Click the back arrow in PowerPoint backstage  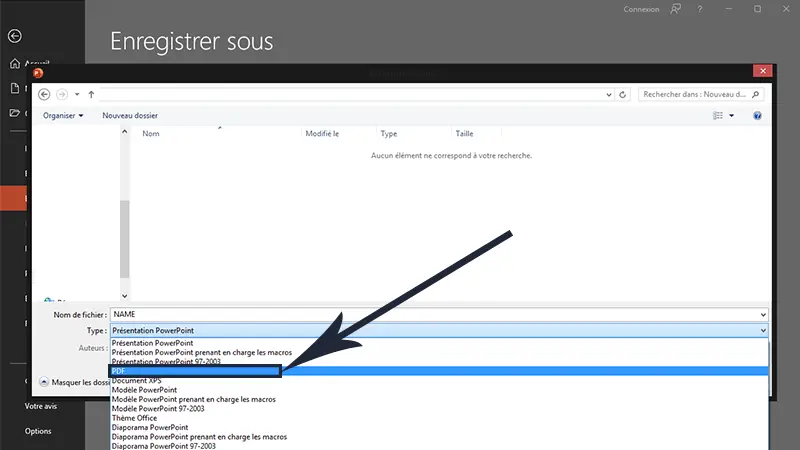15,36
